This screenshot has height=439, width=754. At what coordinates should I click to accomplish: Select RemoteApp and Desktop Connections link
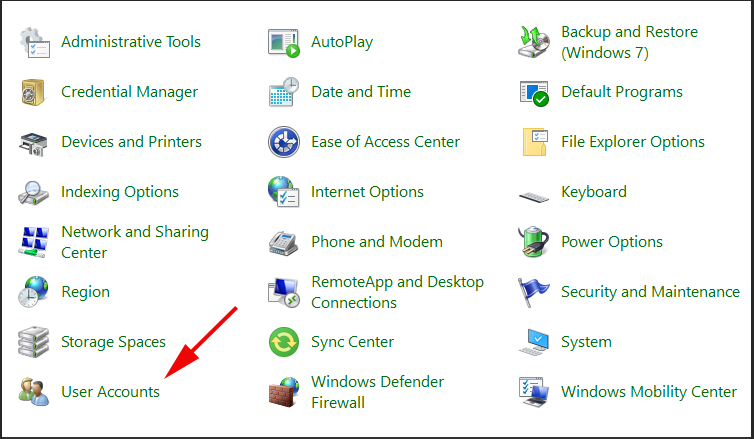click(397, 292)
